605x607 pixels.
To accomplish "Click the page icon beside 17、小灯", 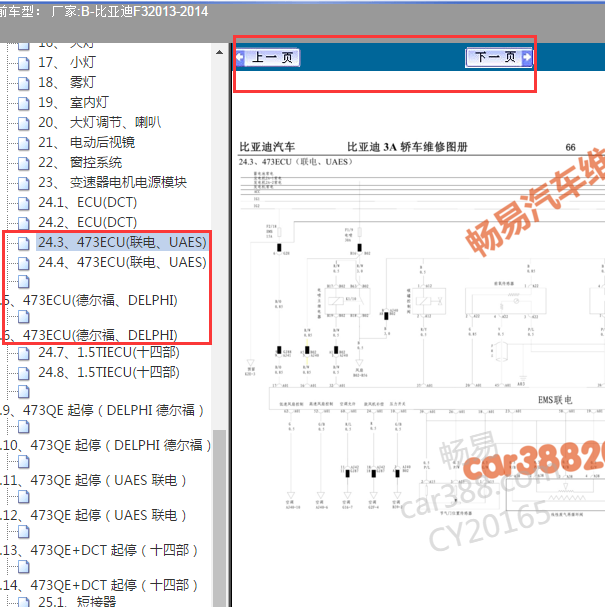I will pyautogui.click(x=24, y=62).
